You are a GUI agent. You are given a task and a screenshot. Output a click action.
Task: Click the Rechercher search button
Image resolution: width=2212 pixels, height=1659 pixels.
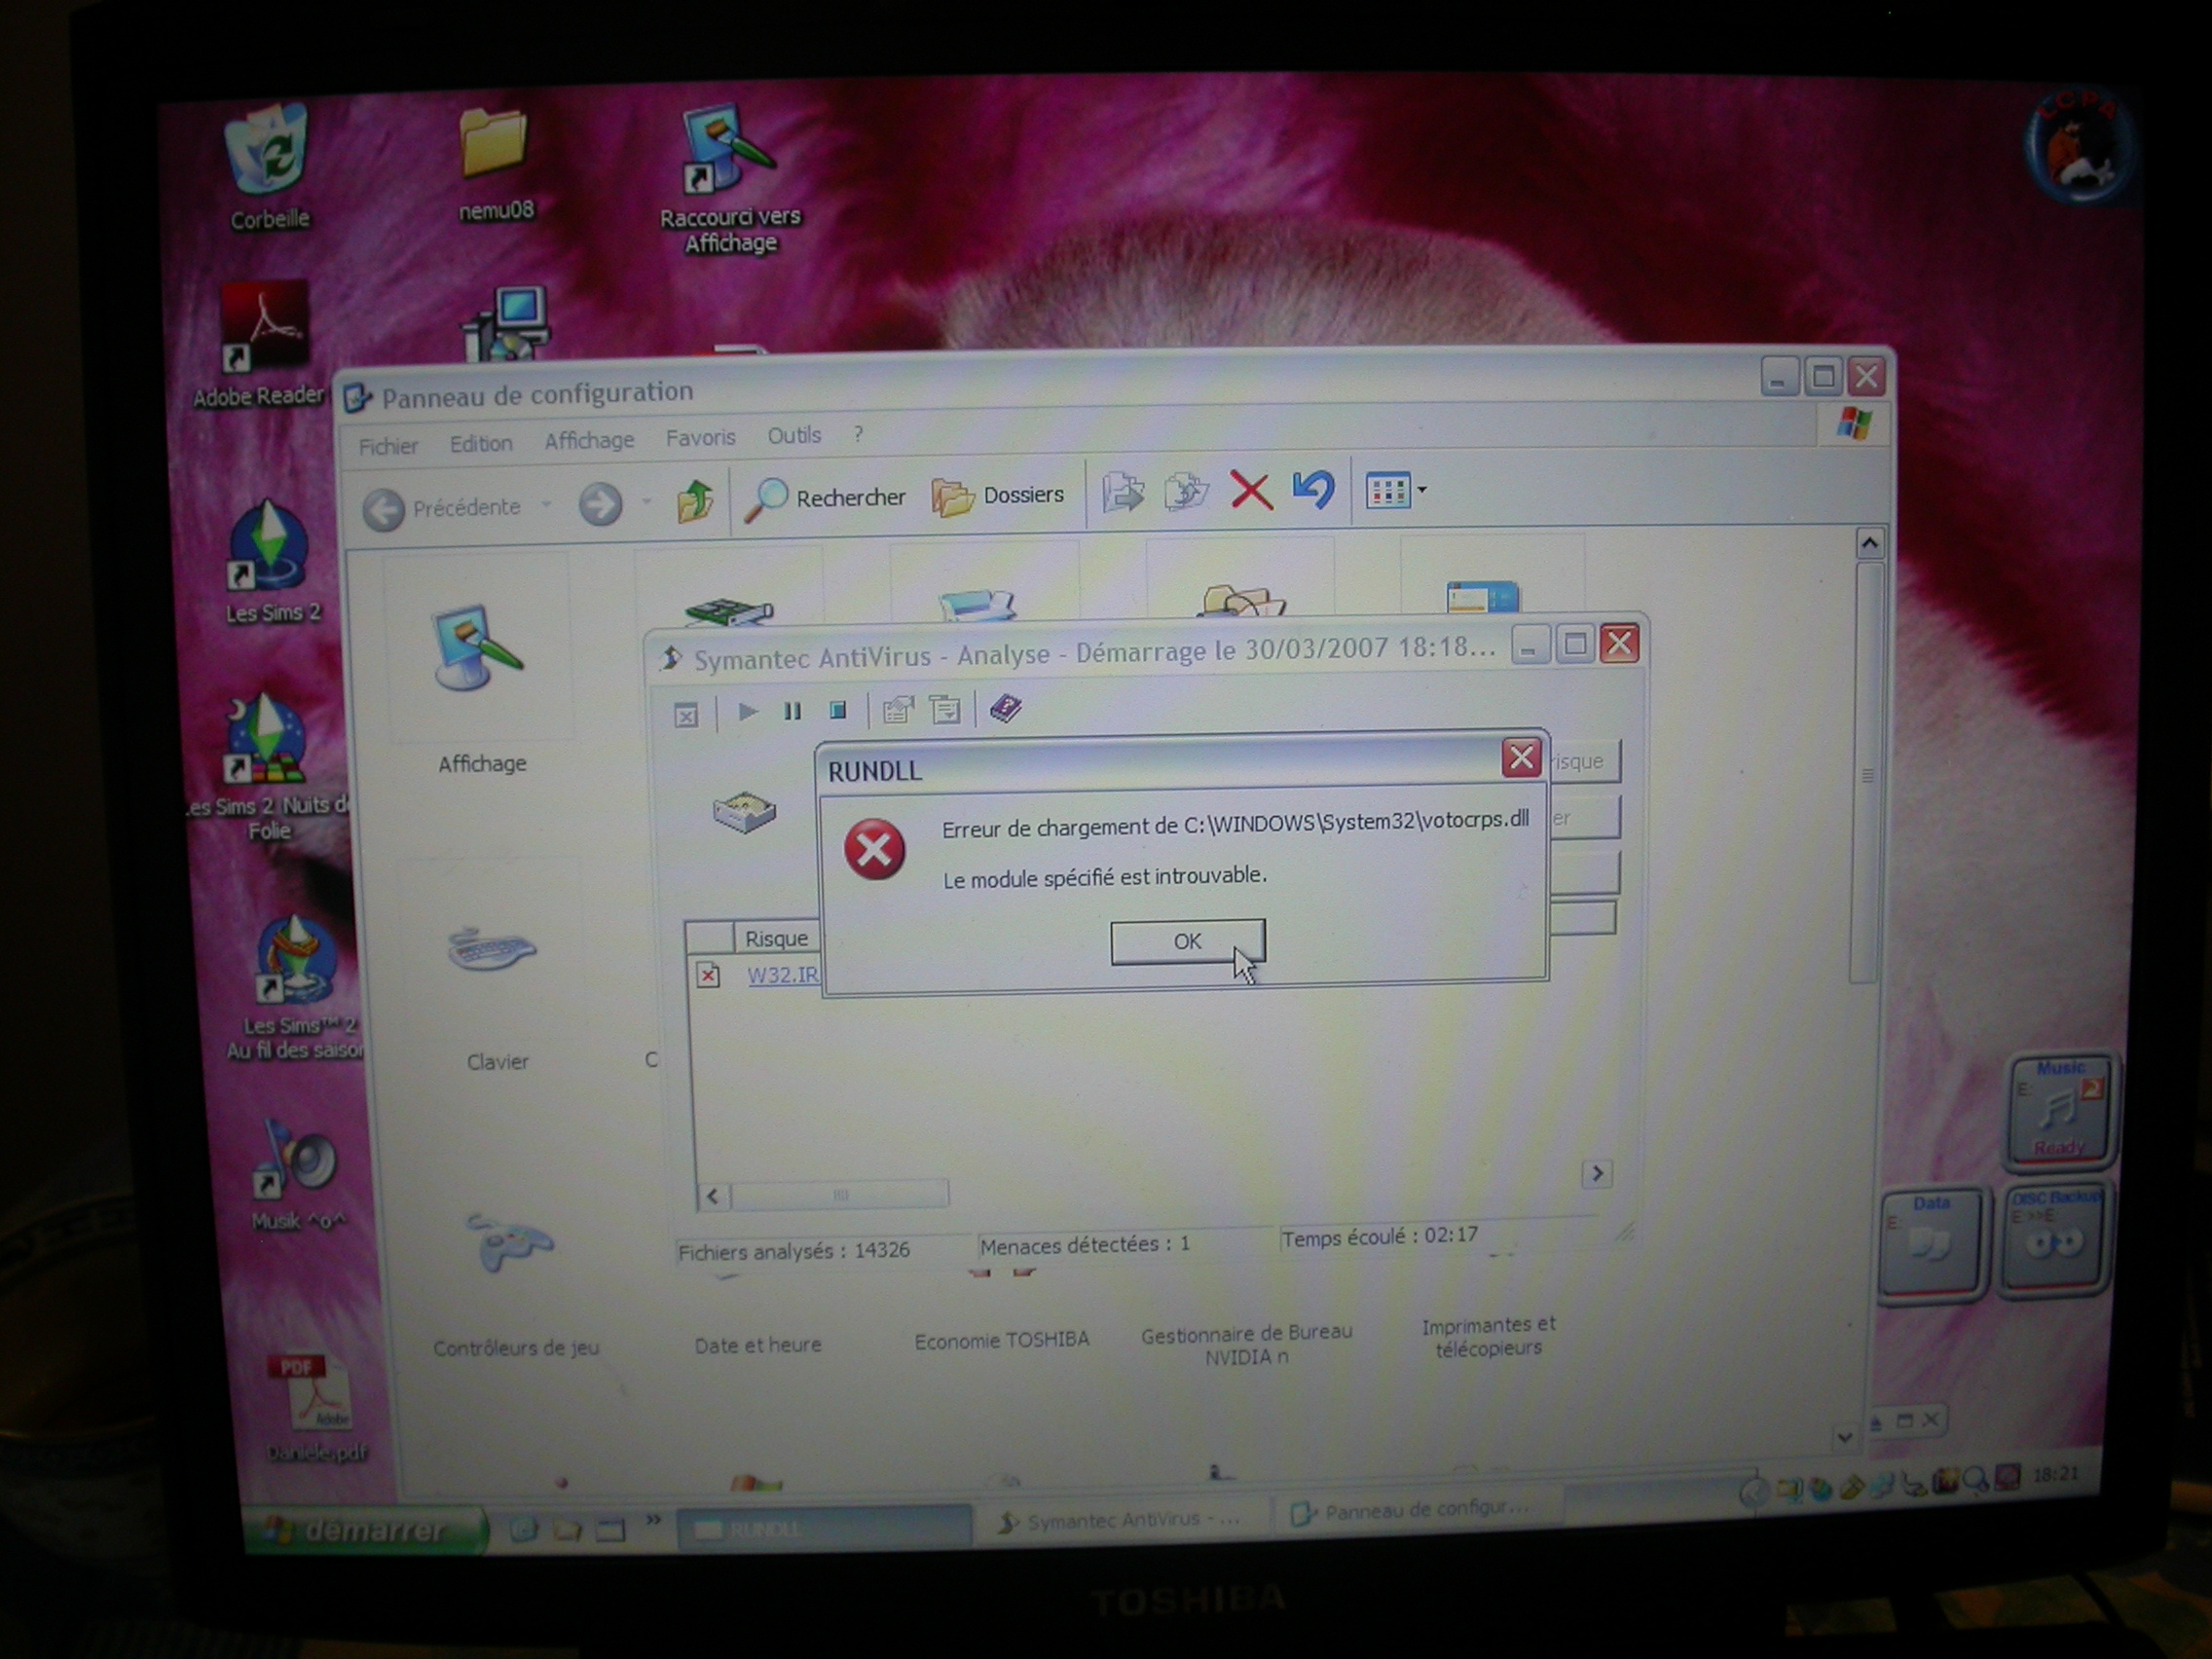coord(826,498)
